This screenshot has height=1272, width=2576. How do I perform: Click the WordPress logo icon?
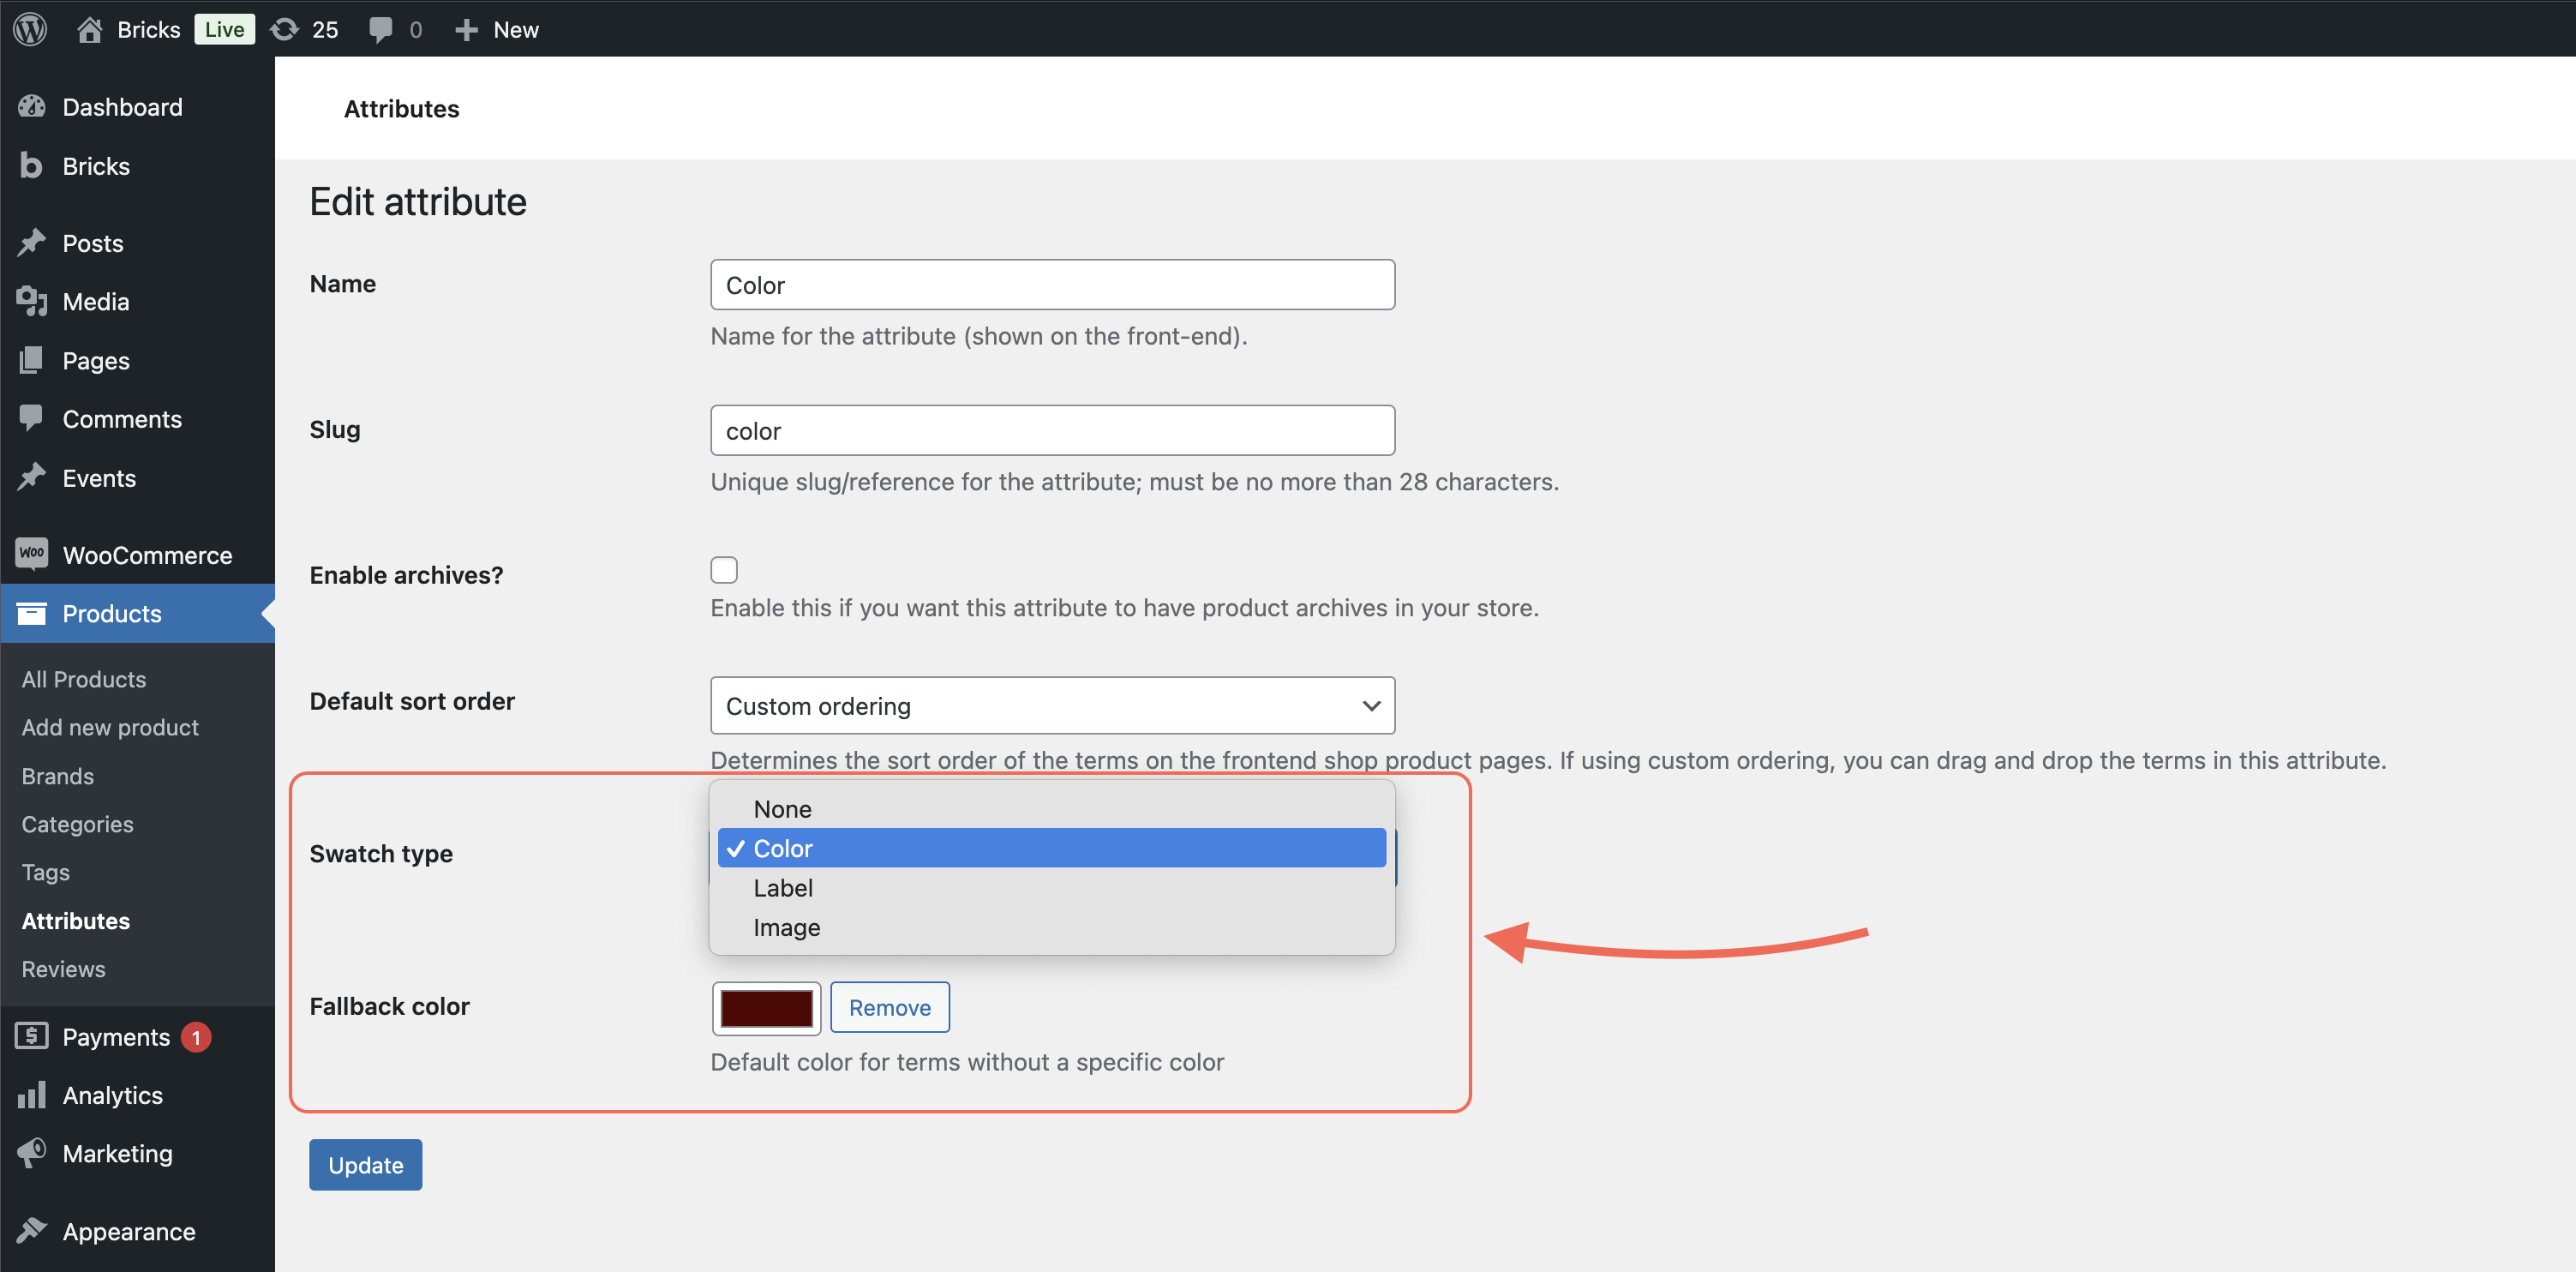pyautogui.click(x=30, y=29)
